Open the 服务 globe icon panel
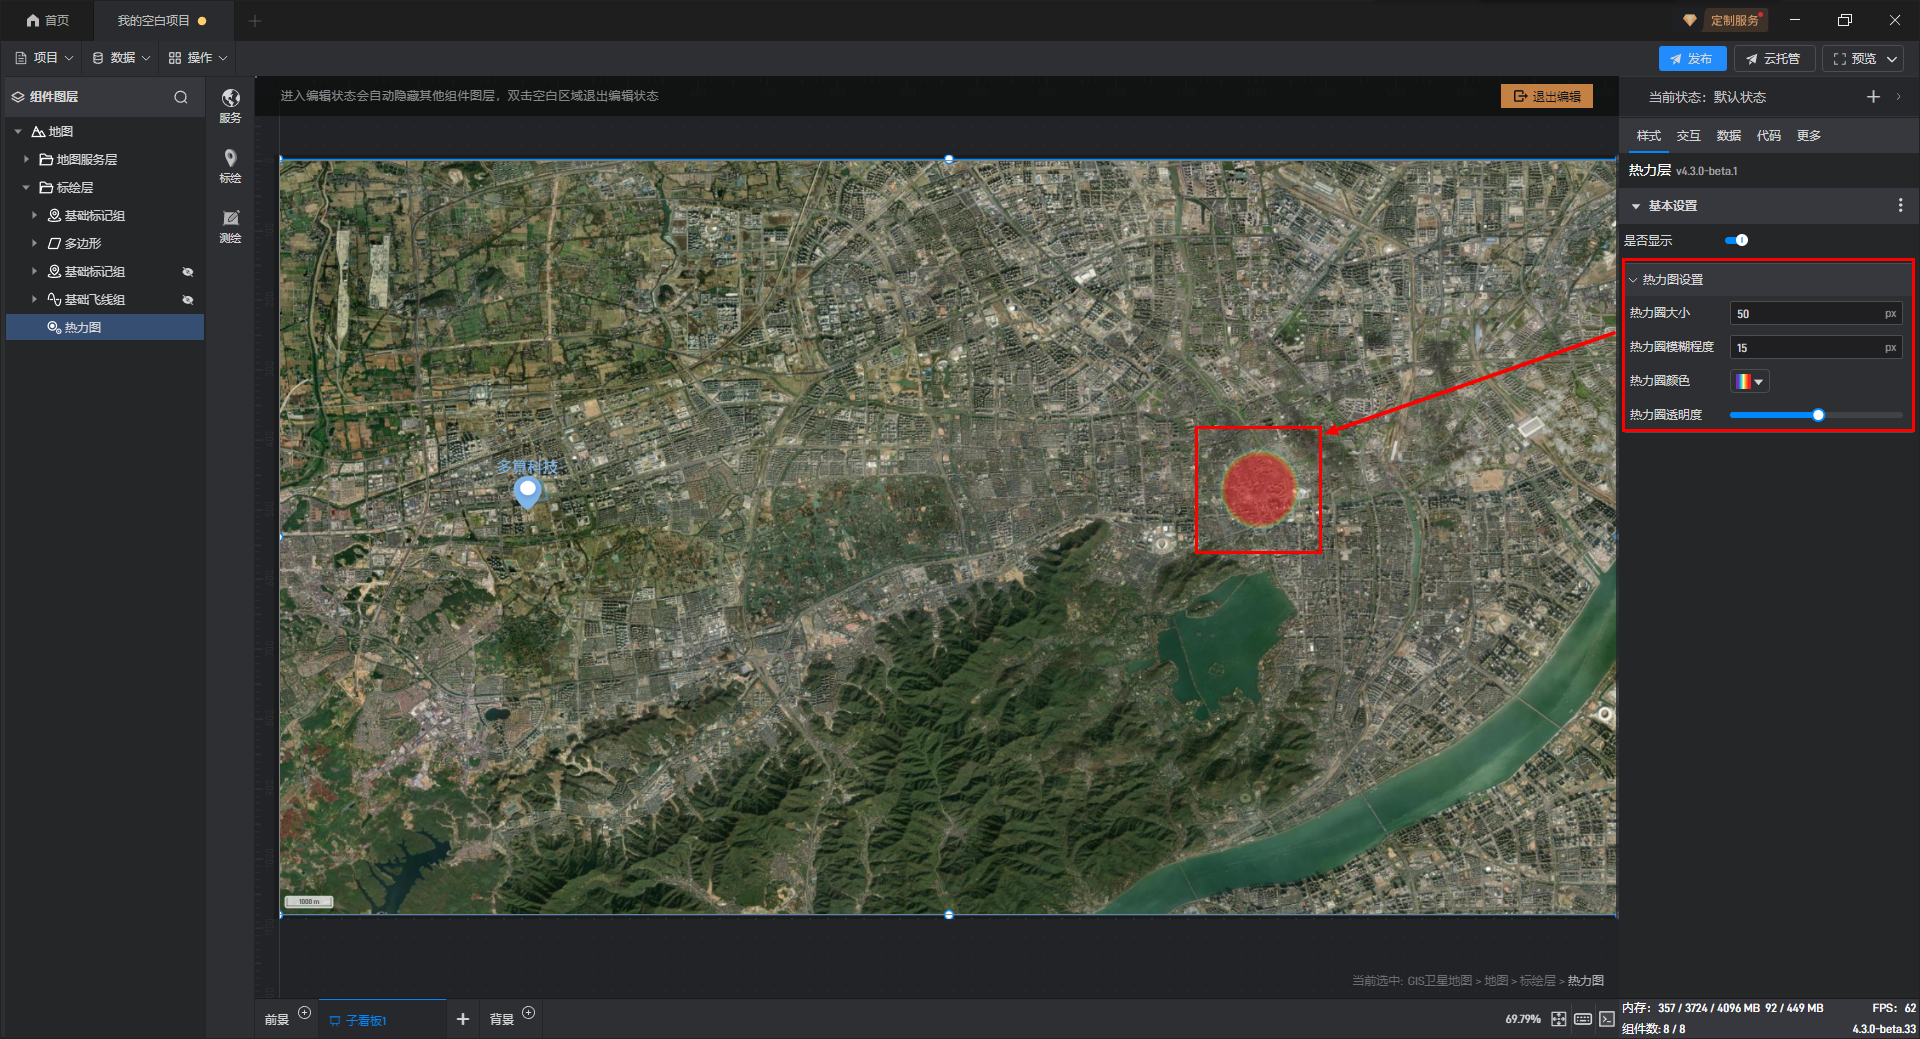This screenshot has width=1920, height=1039. coord(230,98)
